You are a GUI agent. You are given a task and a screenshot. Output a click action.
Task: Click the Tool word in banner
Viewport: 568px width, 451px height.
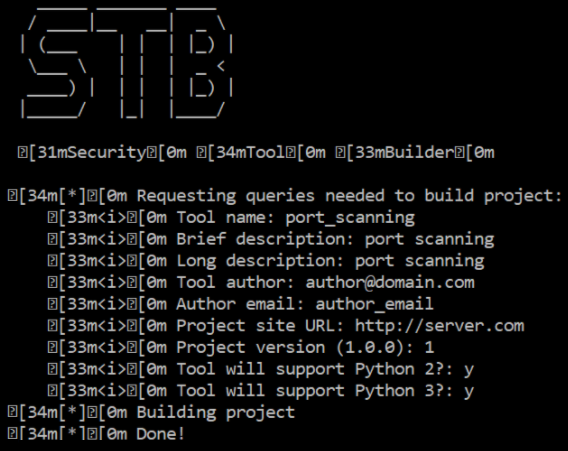click(x=265, y=153)
